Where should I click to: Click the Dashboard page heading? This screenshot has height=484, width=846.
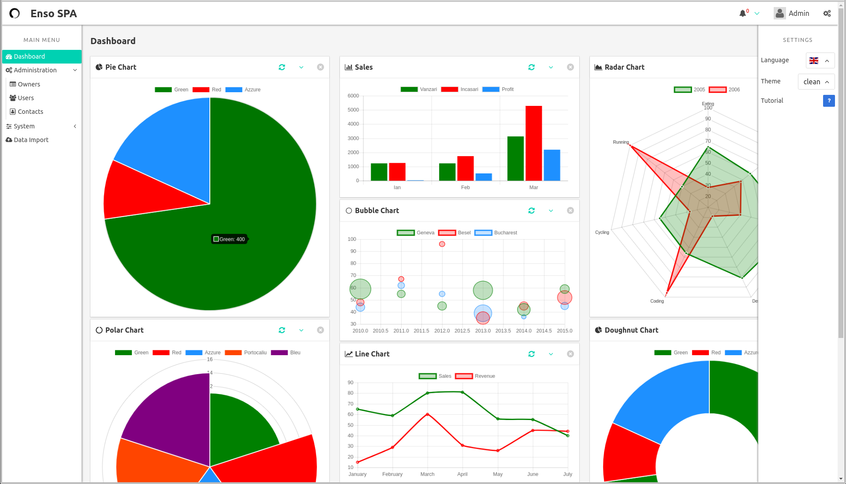click(113, 41)
